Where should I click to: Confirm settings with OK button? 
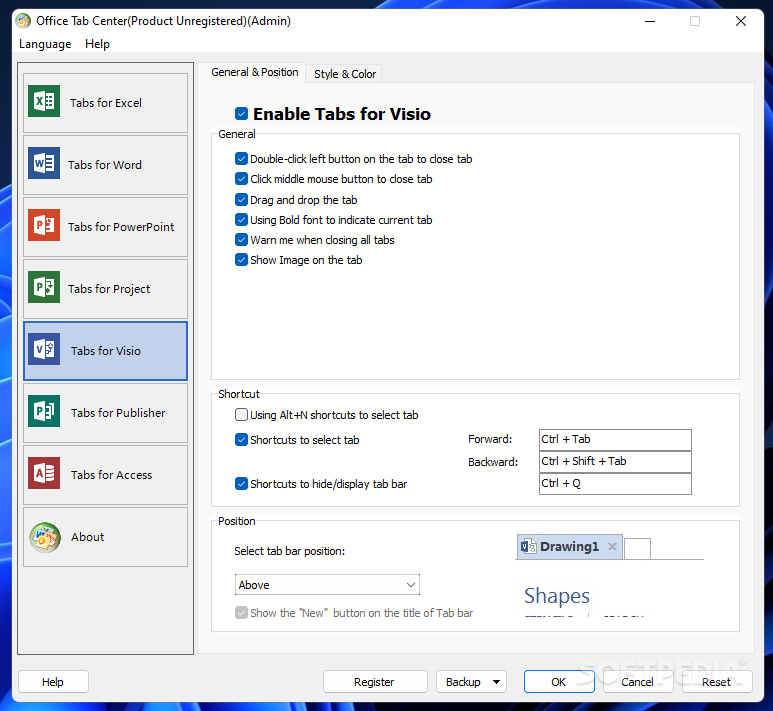[x=559, y=682]
